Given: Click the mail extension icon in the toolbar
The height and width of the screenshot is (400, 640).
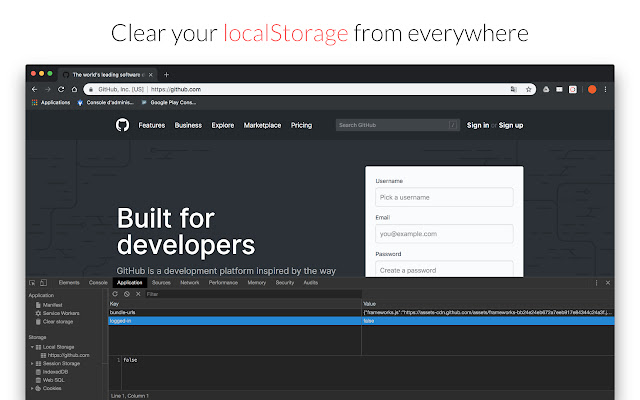Looking at the screenshot, I should pyautogui.click(x=559, y=89).
